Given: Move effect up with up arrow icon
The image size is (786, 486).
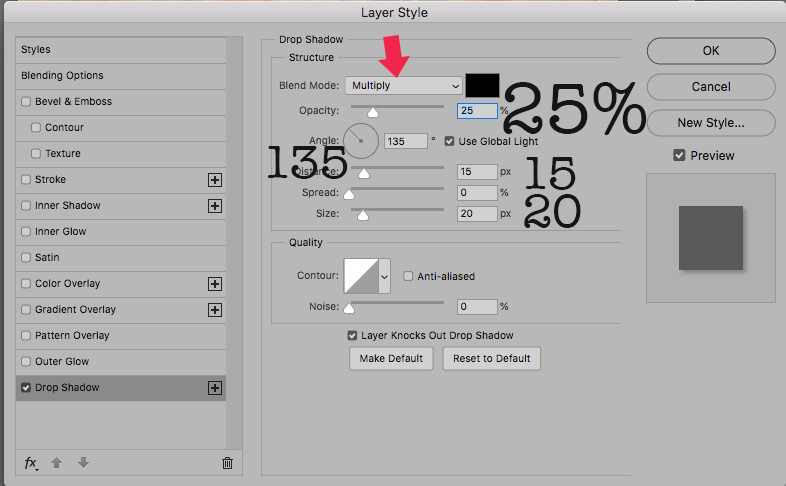Looking at the screenshot, I should (x=57, y=462).
